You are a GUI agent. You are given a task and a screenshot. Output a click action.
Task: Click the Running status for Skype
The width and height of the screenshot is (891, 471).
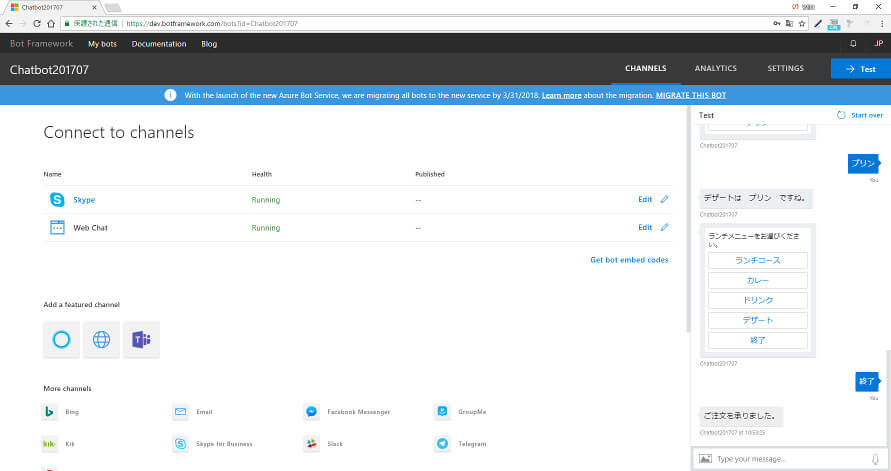tap(266, 200)
